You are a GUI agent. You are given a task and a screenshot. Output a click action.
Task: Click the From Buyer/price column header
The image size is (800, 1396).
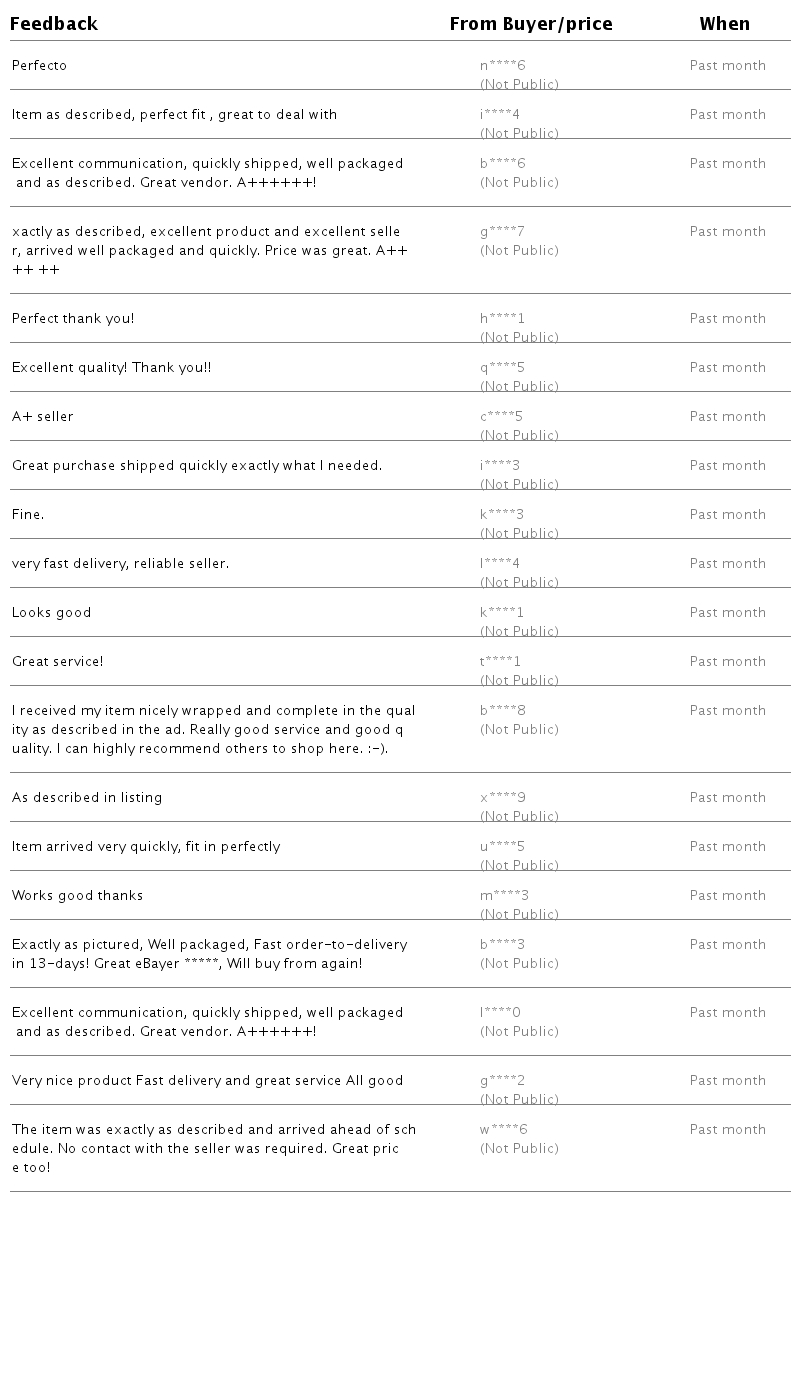click(x=531, y=24)
